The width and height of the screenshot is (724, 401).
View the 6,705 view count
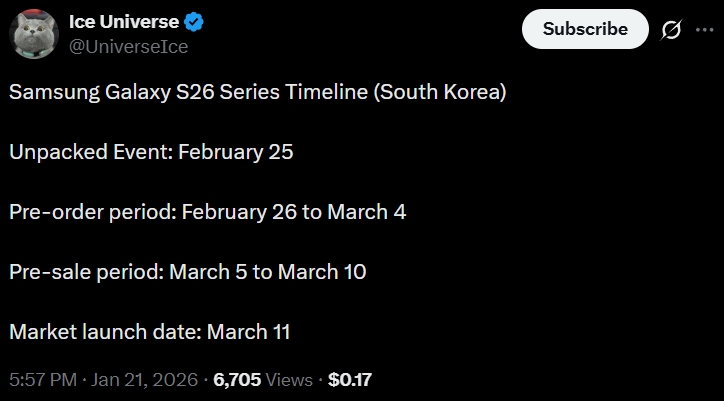coord(238,380)
